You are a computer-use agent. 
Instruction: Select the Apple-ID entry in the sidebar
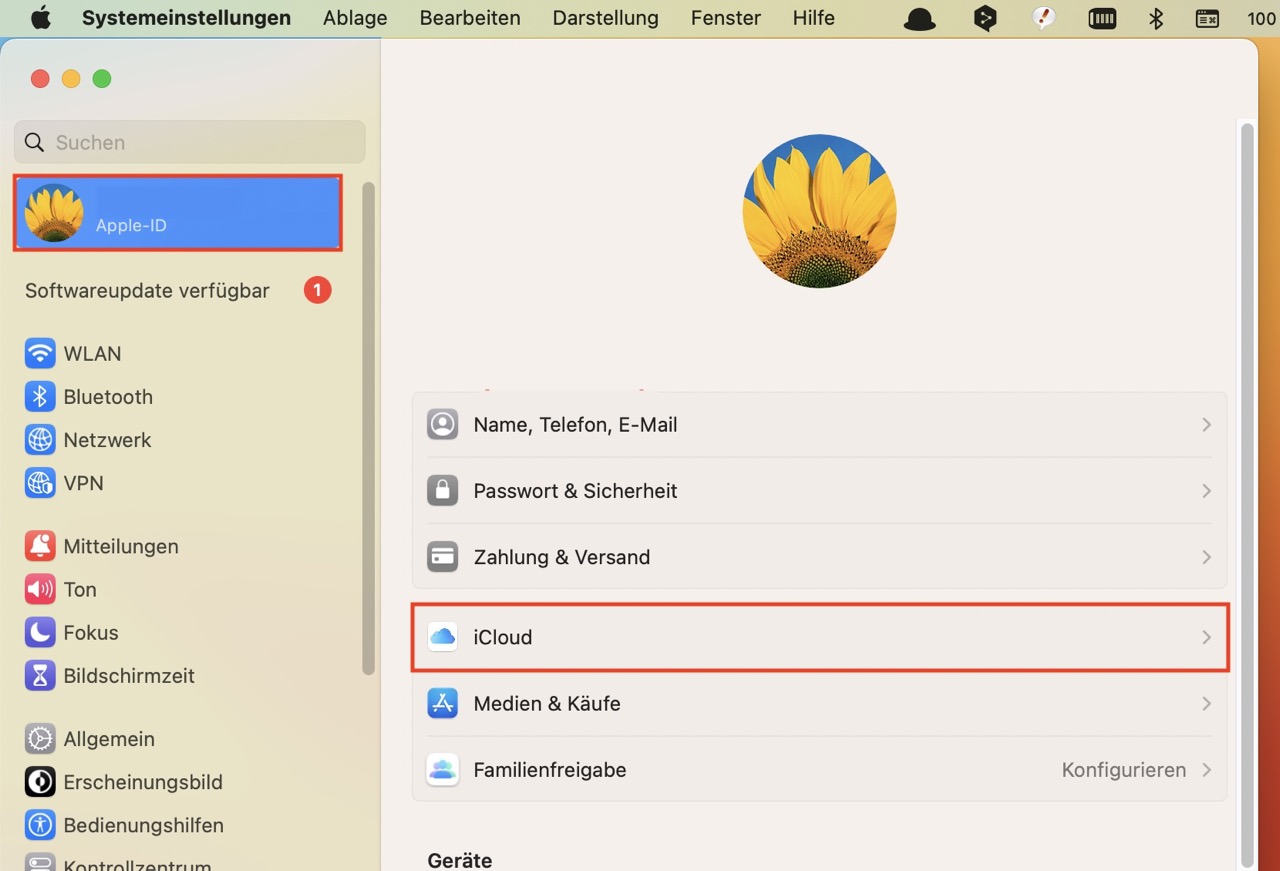click(178, 212)
